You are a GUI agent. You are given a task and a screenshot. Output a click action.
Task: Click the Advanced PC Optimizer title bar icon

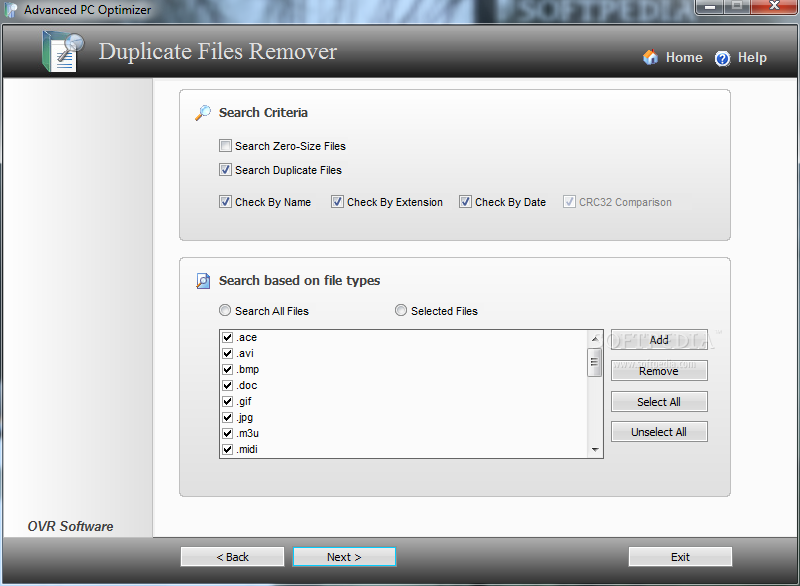(x=11, y=10)
